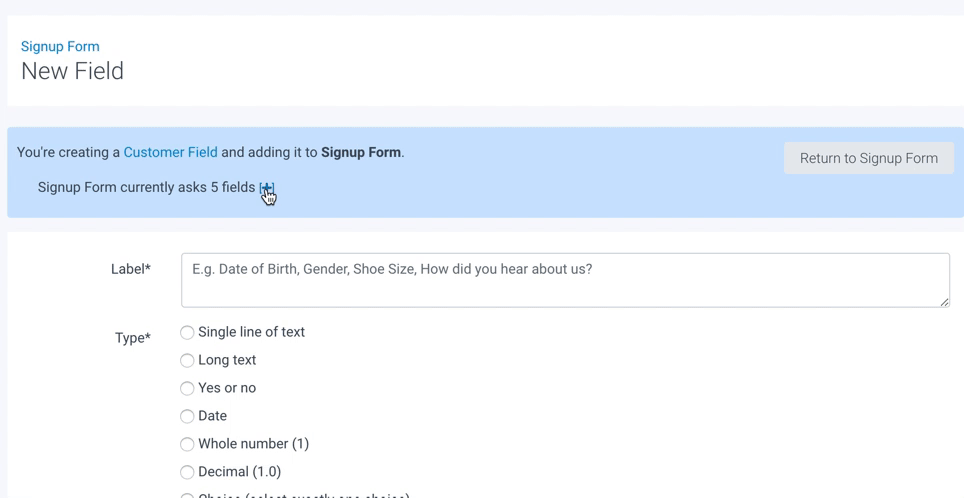Click the Label* field caption
This screenshot has height=498, width=964.
(131, 269)
